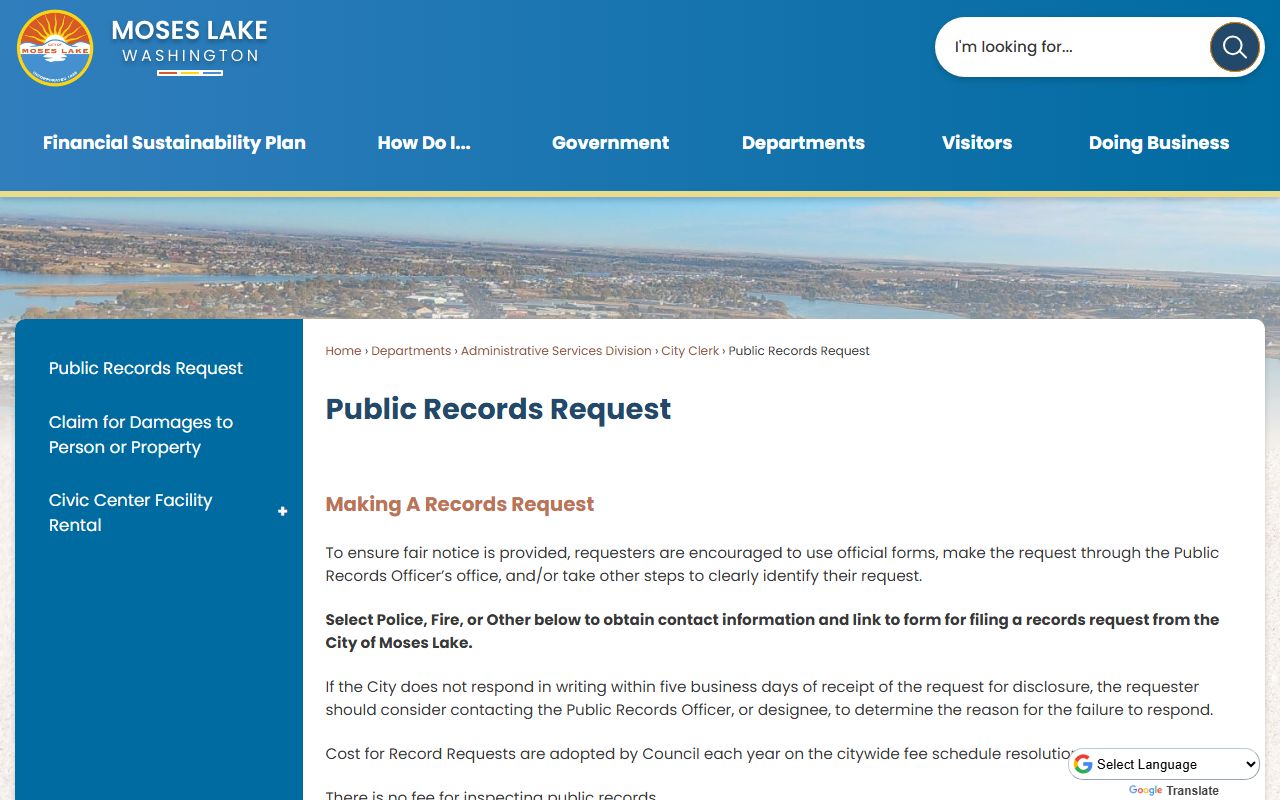Click the MOSES LAKE WASHINGTON title text
The width and height of the screenshot is (1280, 800).
click(x=190, y=42)
